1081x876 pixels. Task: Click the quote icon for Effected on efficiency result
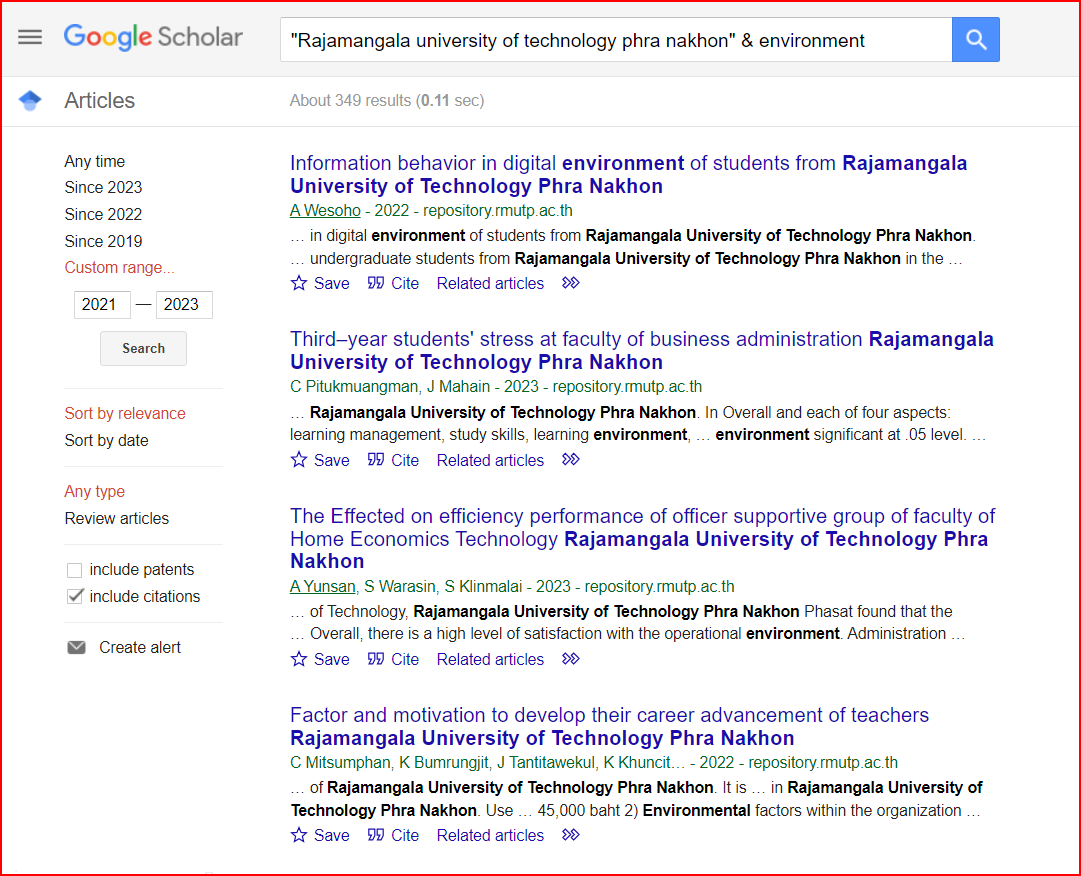(376, 659)
